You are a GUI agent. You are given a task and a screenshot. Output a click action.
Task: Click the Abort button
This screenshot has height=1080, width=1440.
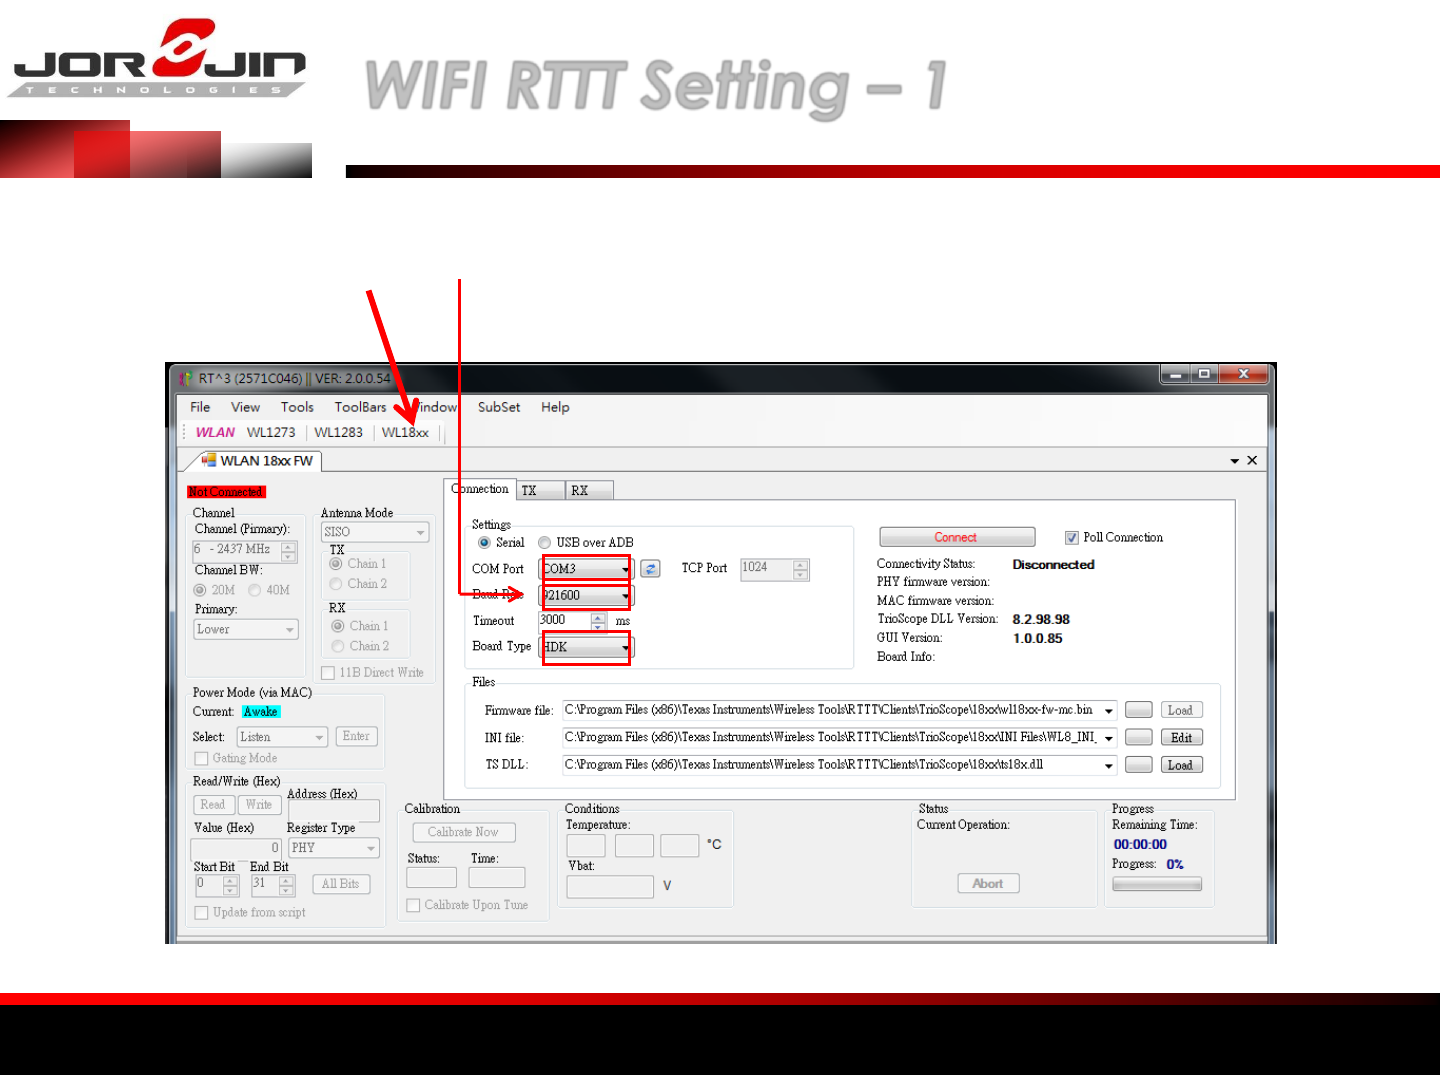click(988, 883)
